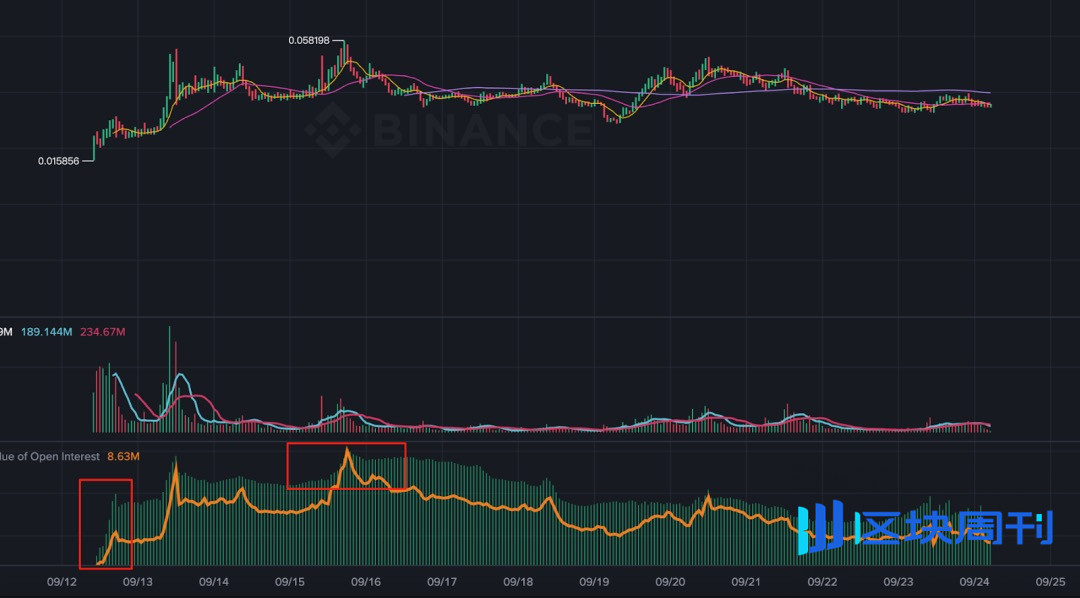
Task: Click the 09/19 date on time axis
Action: [x=594, y=582]
